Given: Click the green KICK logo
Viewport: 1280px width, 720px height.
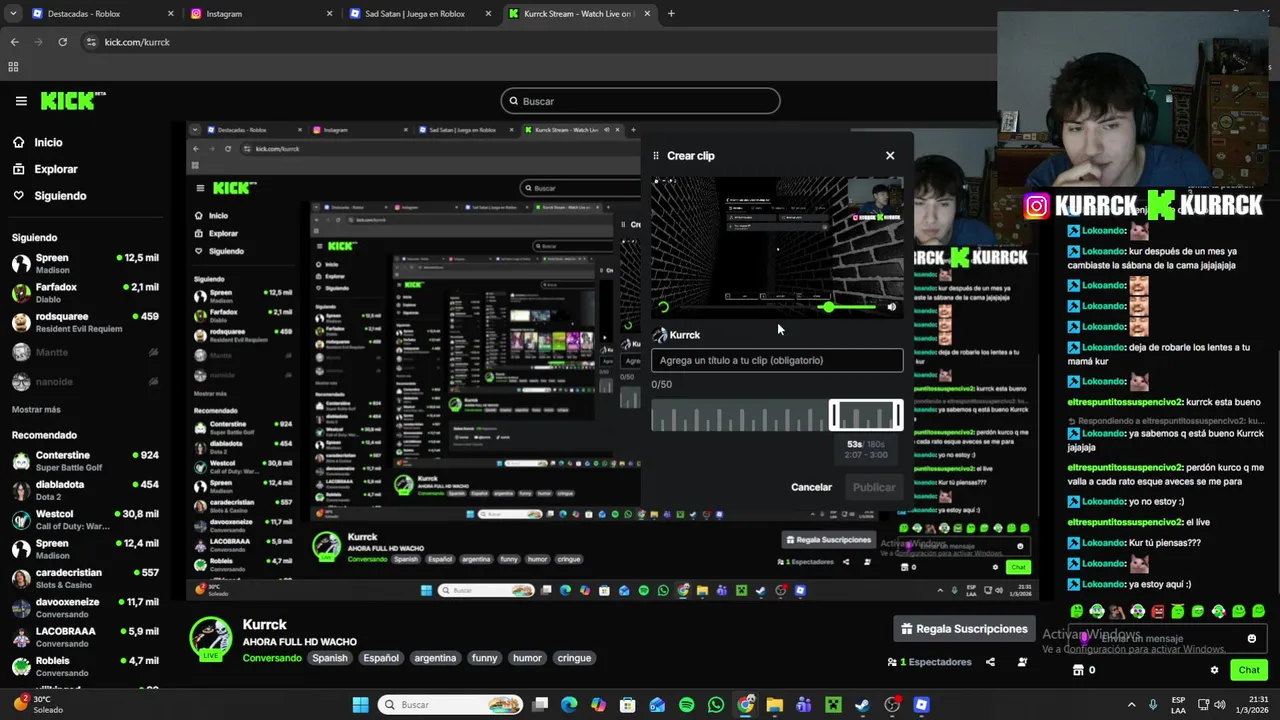Looking at the screenshot, I should (x=73, y=101).
